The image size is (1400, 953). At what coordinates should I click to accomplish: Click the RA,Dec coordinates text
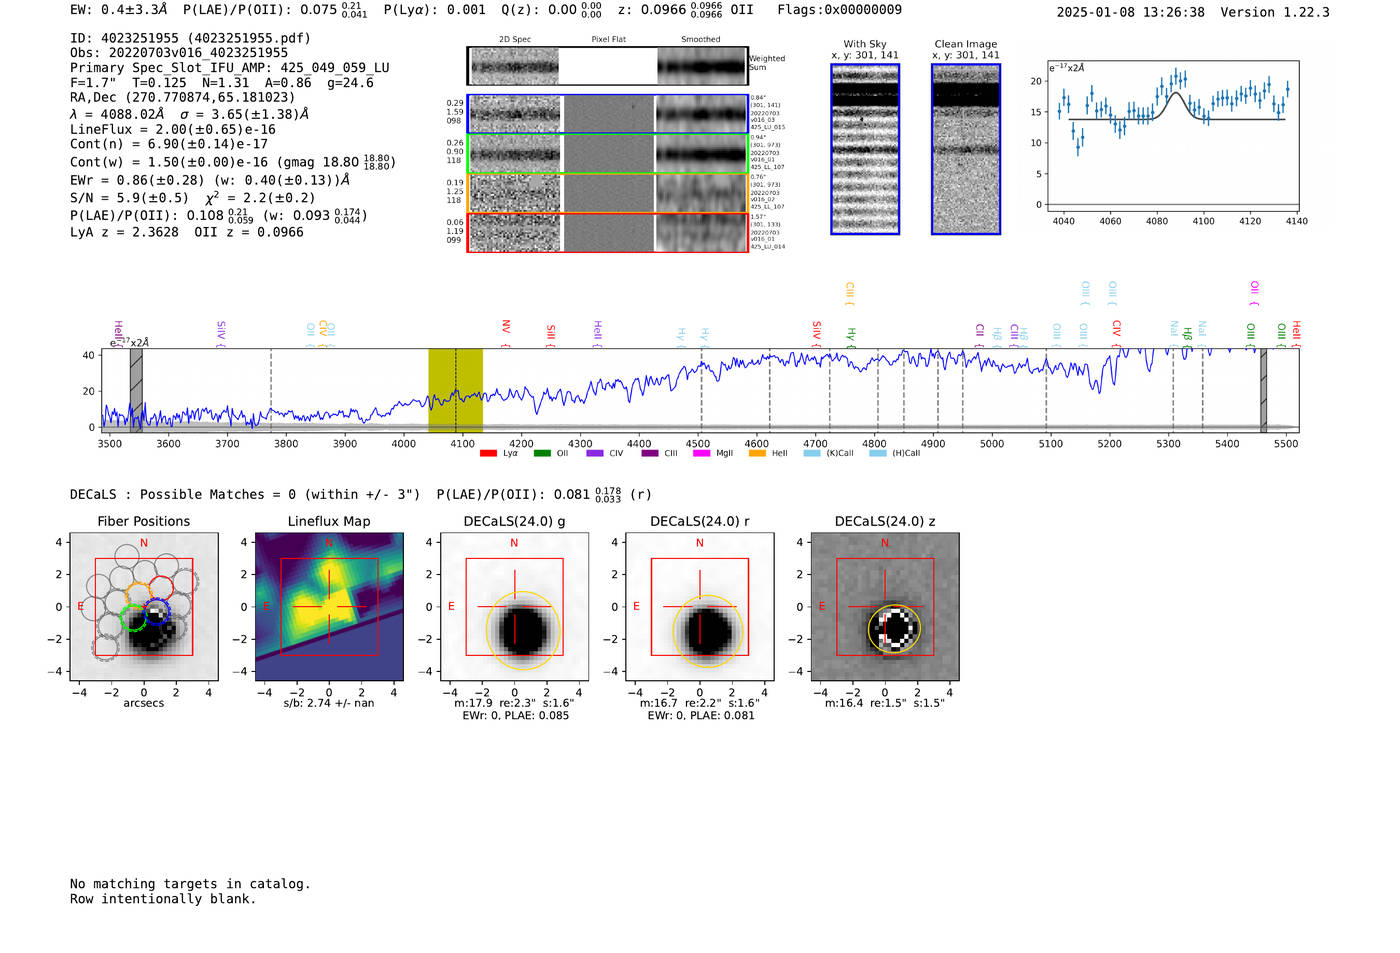(x=183, y=98)
